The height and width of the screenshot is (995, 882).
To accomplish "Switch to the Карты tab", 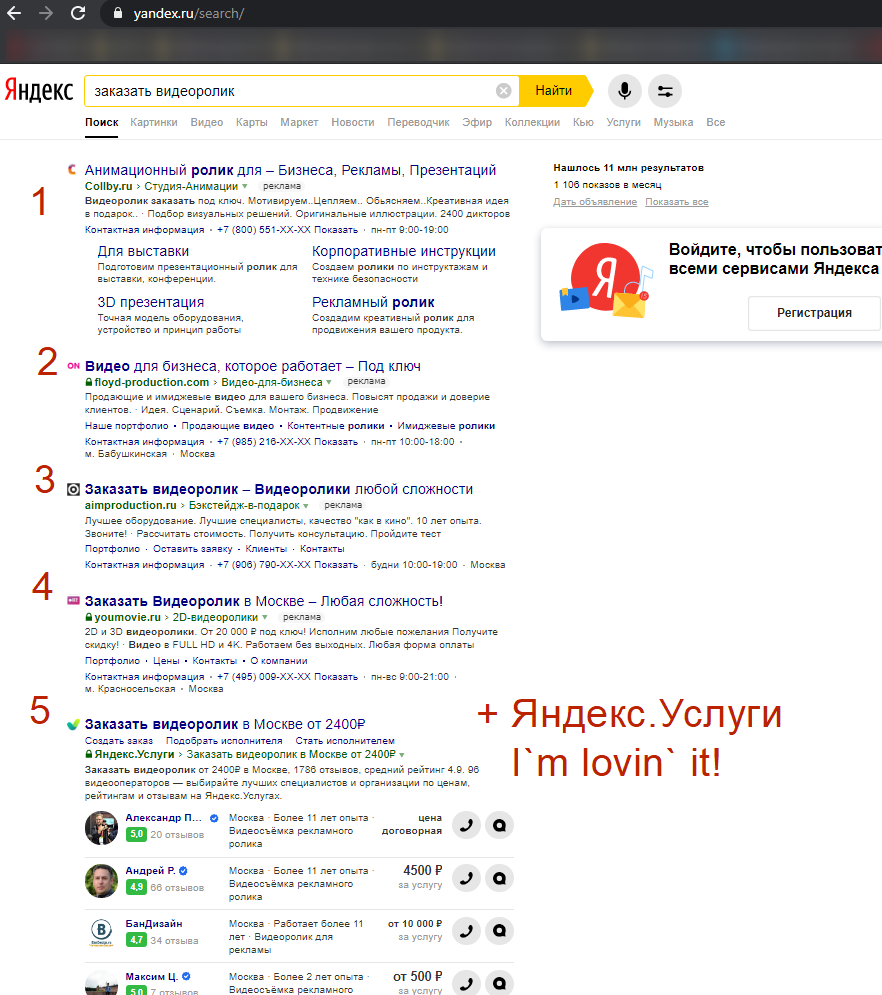I will 252,122.
